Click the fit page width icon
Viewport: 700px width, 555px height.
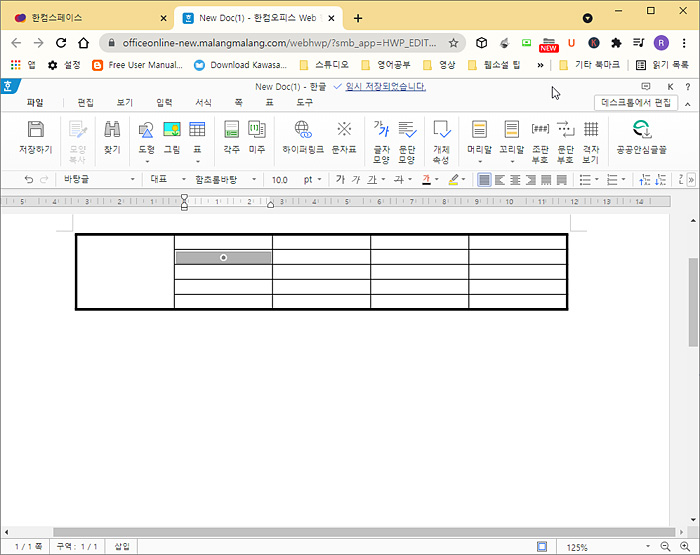(542, 547)
